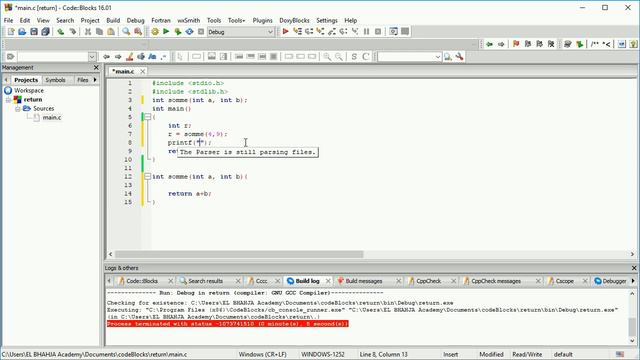Click the editor horizontal scrollbar thumb
The image size is (640, 360).
click(239, 254)
